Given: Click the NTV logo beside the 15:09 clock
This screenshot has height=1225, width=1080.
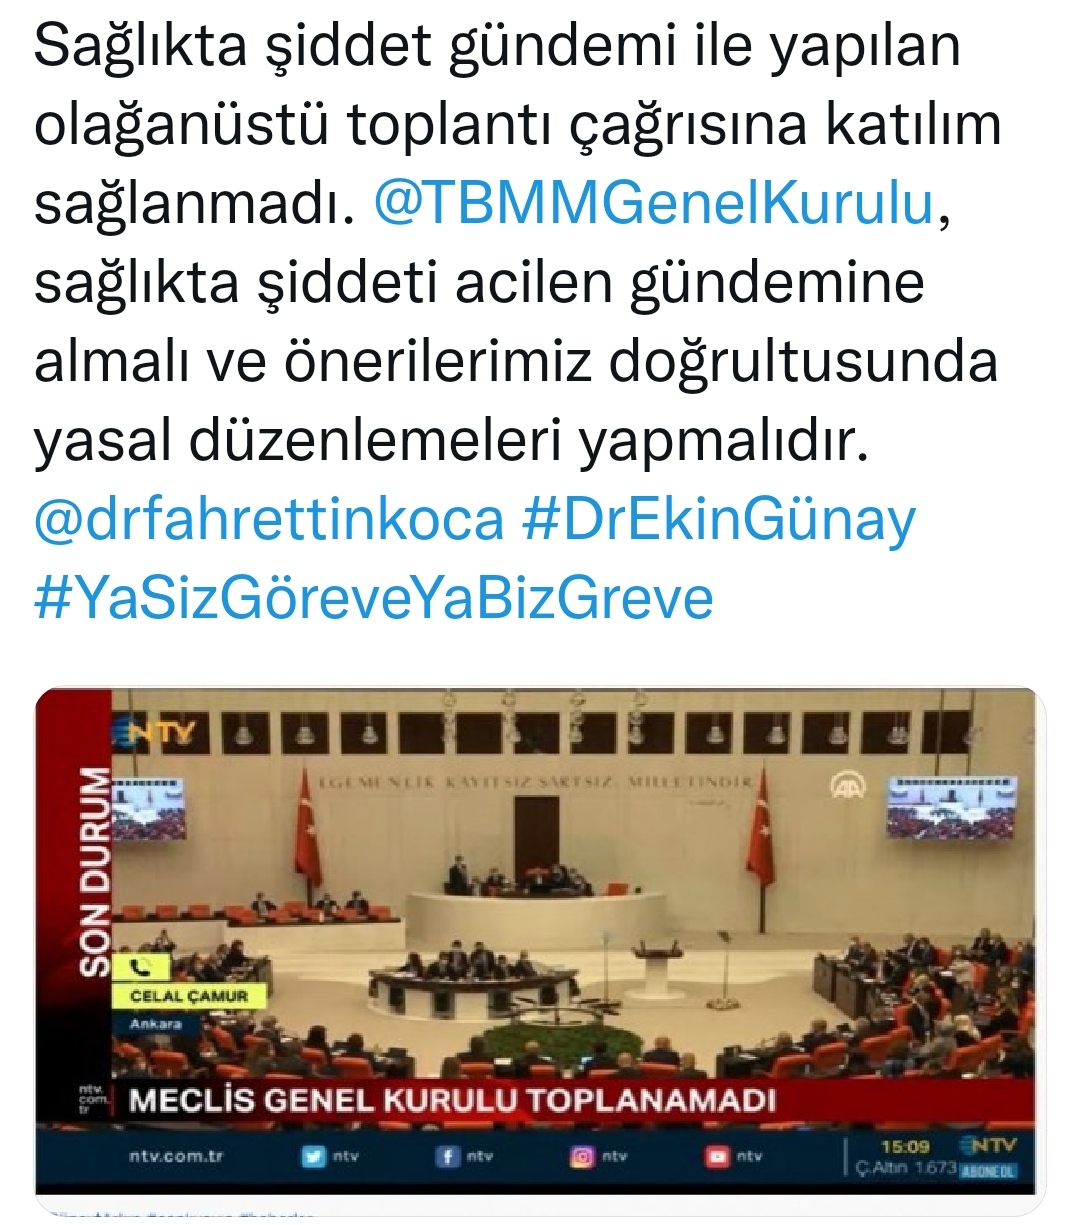Looking at the screenshot, I should point(987,1145).
